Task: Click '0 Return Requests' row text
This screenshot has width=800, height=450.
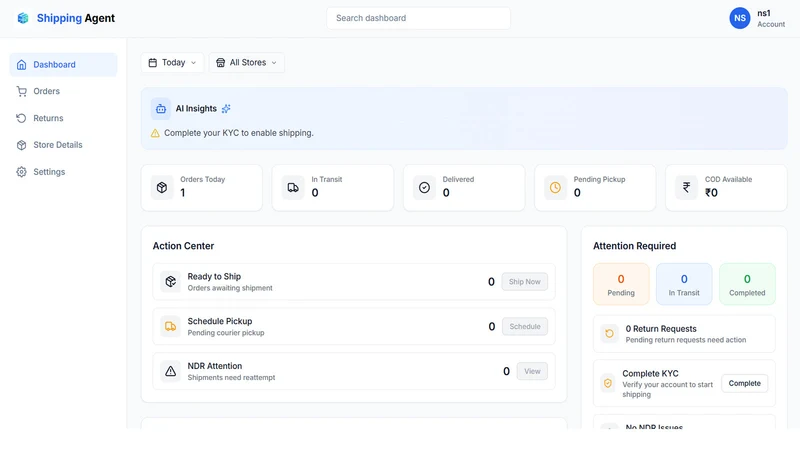Action: point(661,329)
